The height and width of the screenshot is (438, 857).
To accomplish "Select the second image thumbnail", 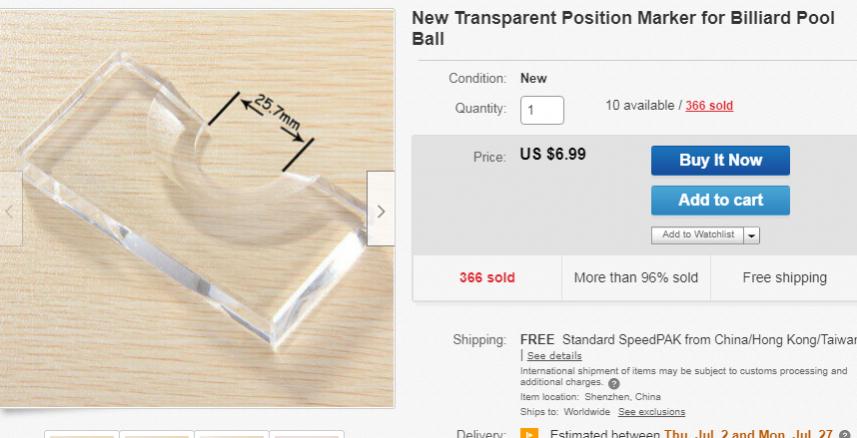I will coord(155,434).
